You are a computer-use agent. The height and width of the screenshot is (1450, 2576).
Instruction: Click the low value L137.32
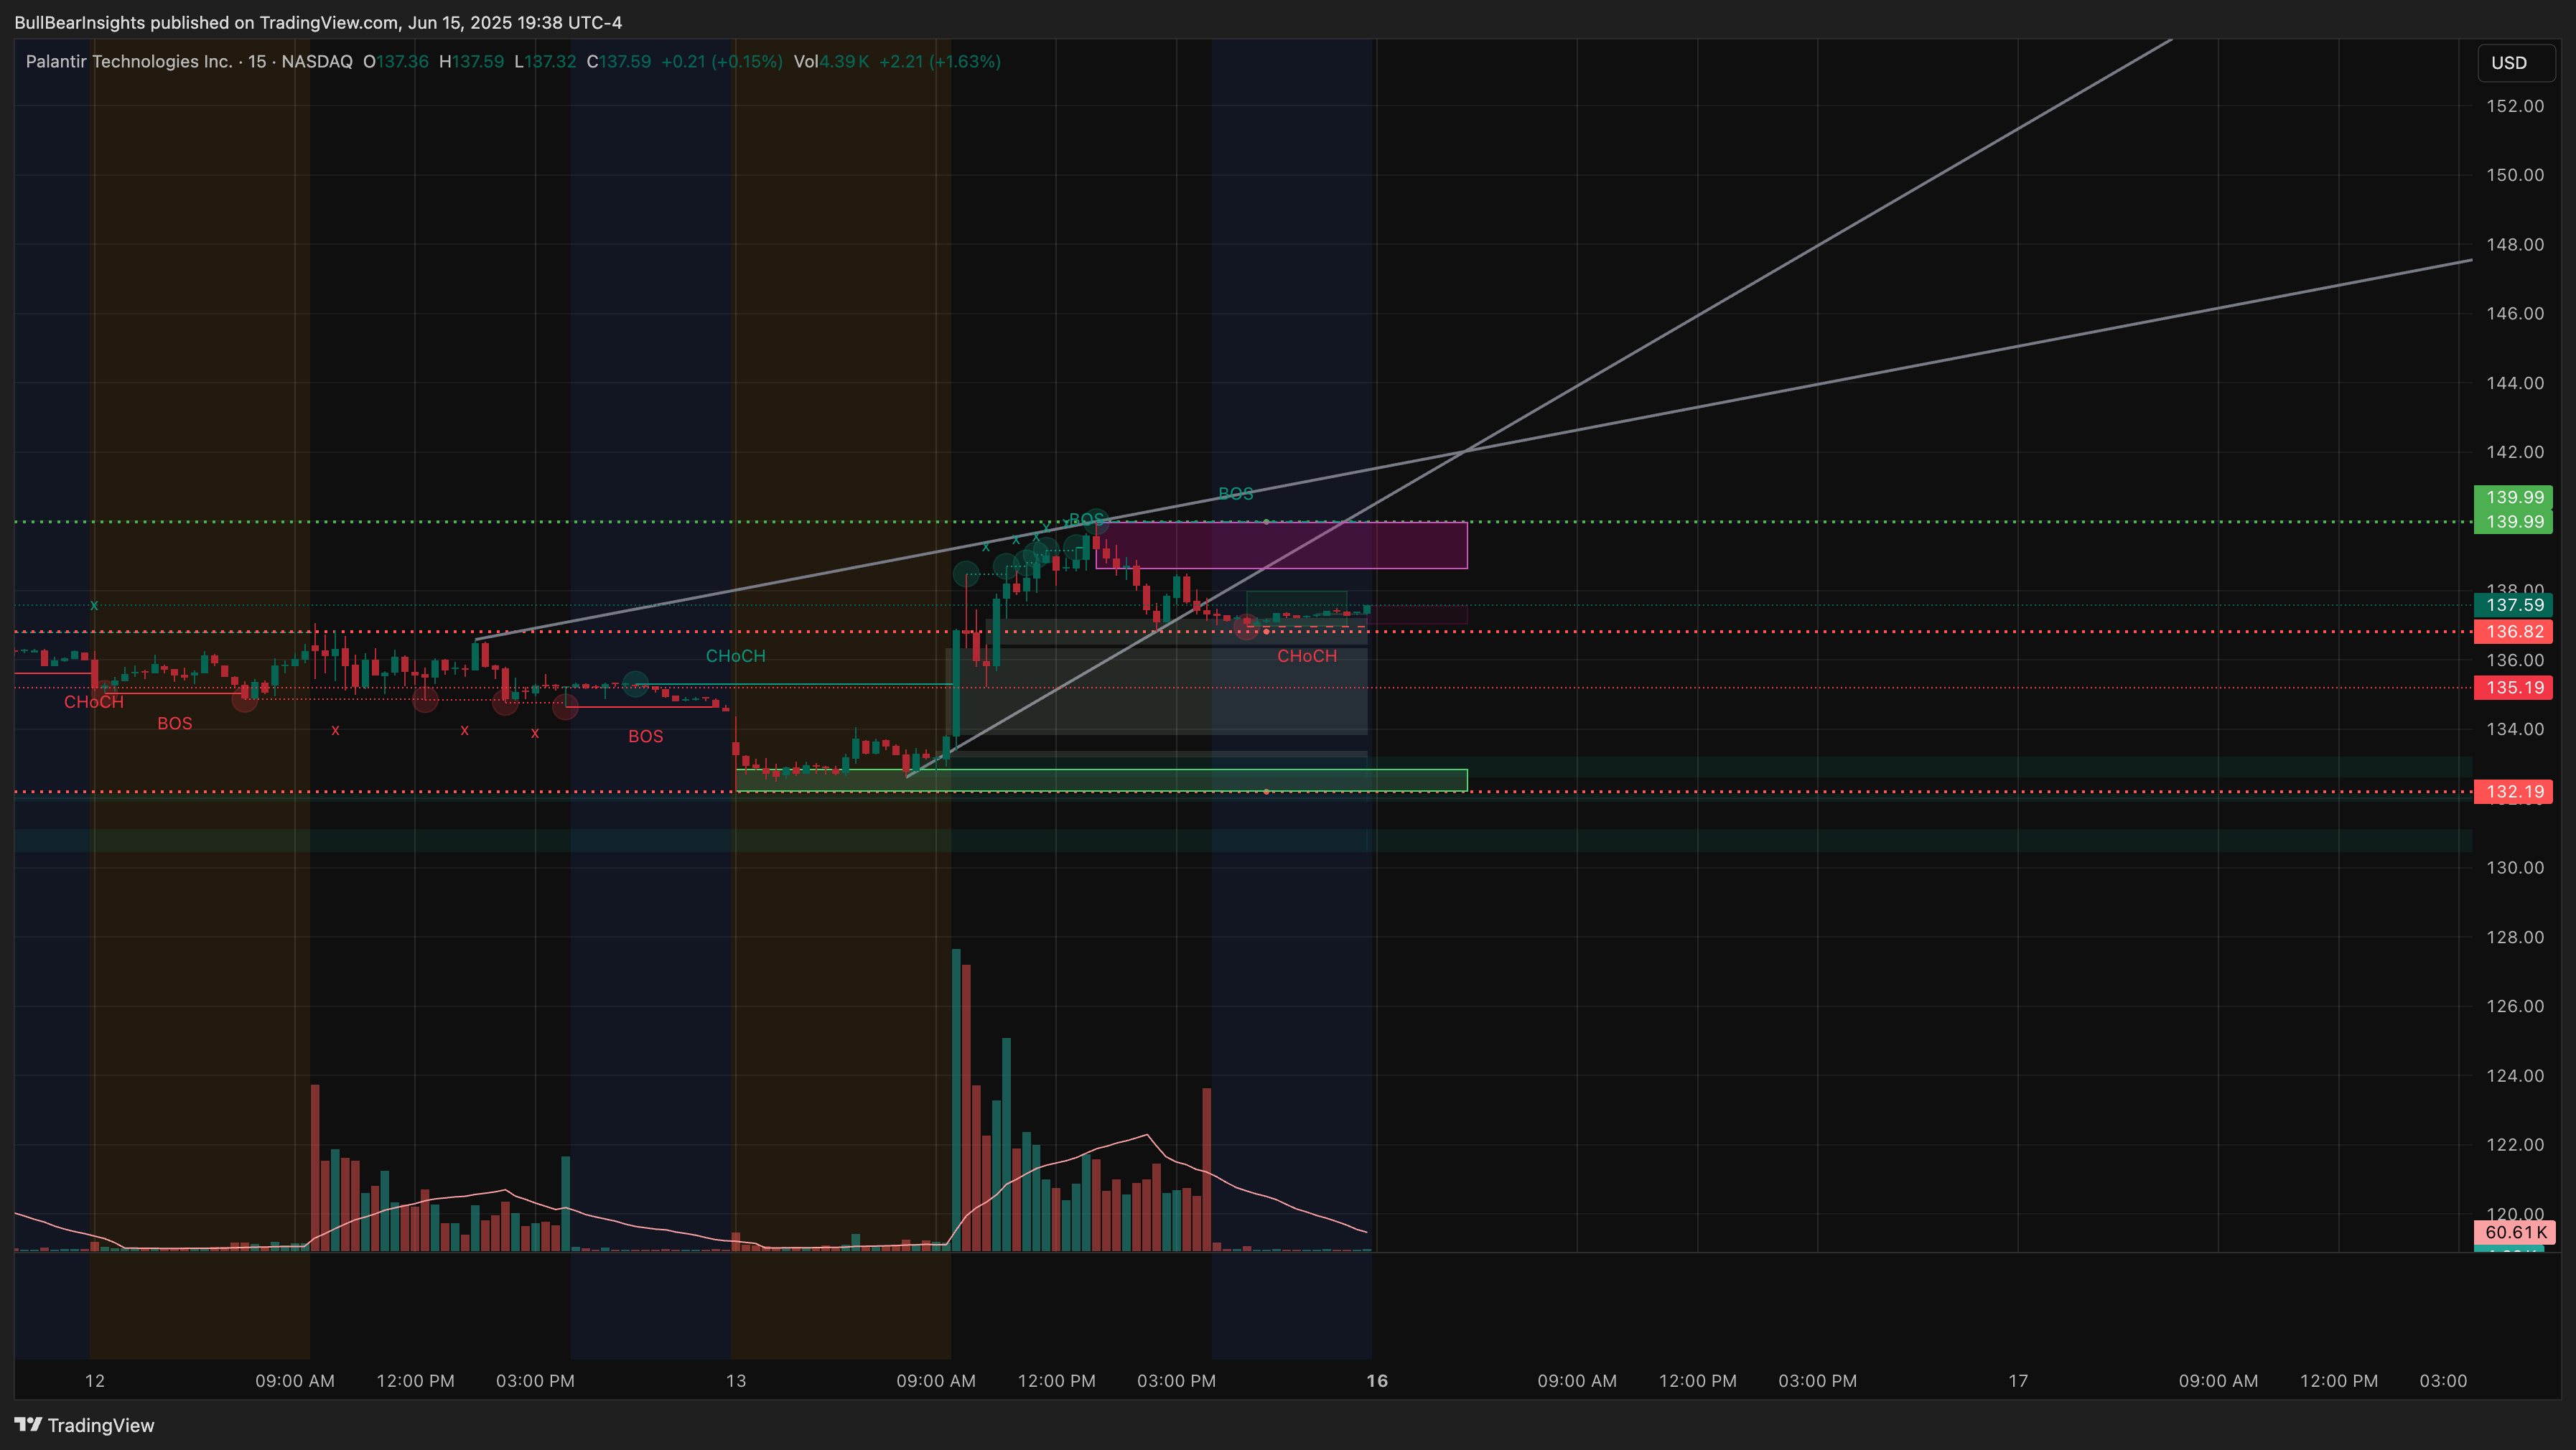pyautogui.click(x=545, y=61)
